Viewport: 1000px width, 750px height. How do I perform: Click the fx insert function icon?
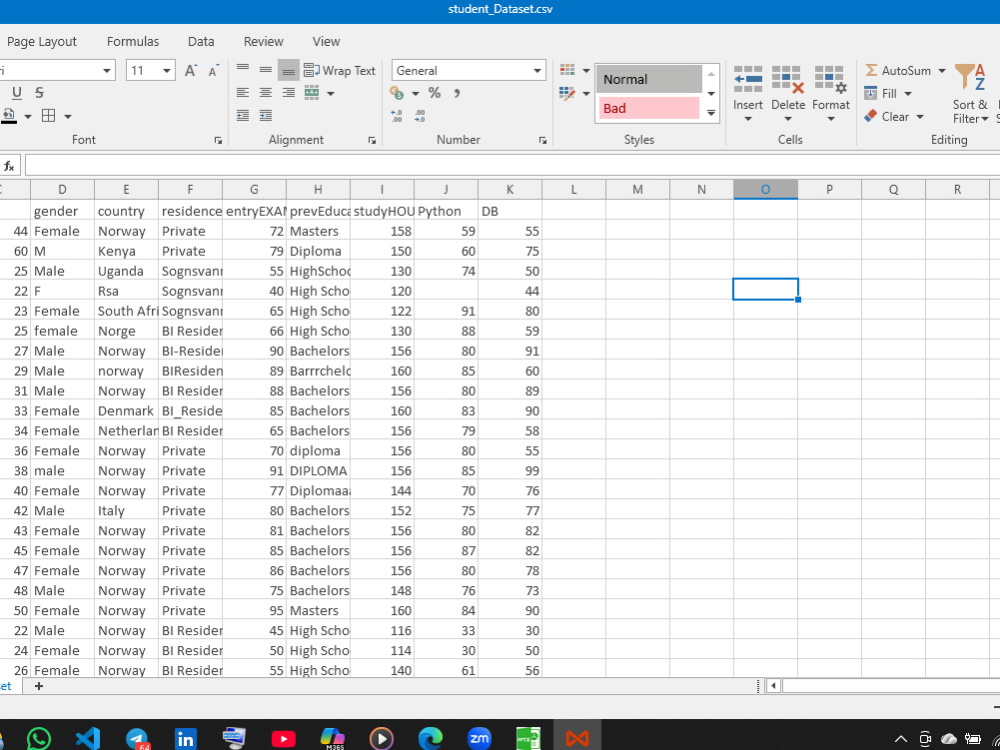[9, 166]
